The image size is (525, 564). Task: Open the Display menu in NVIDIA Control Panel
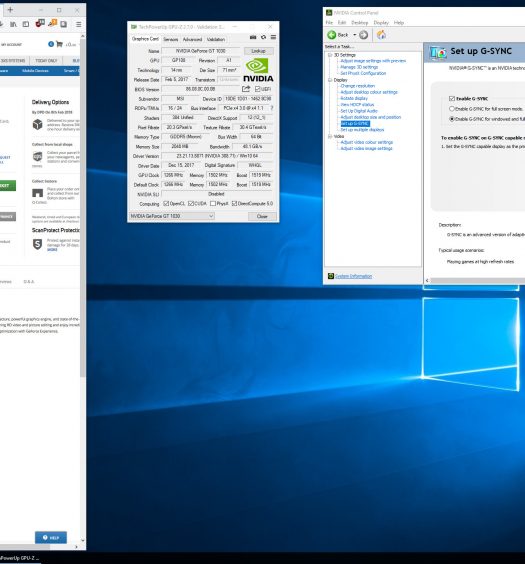(381, 23)
